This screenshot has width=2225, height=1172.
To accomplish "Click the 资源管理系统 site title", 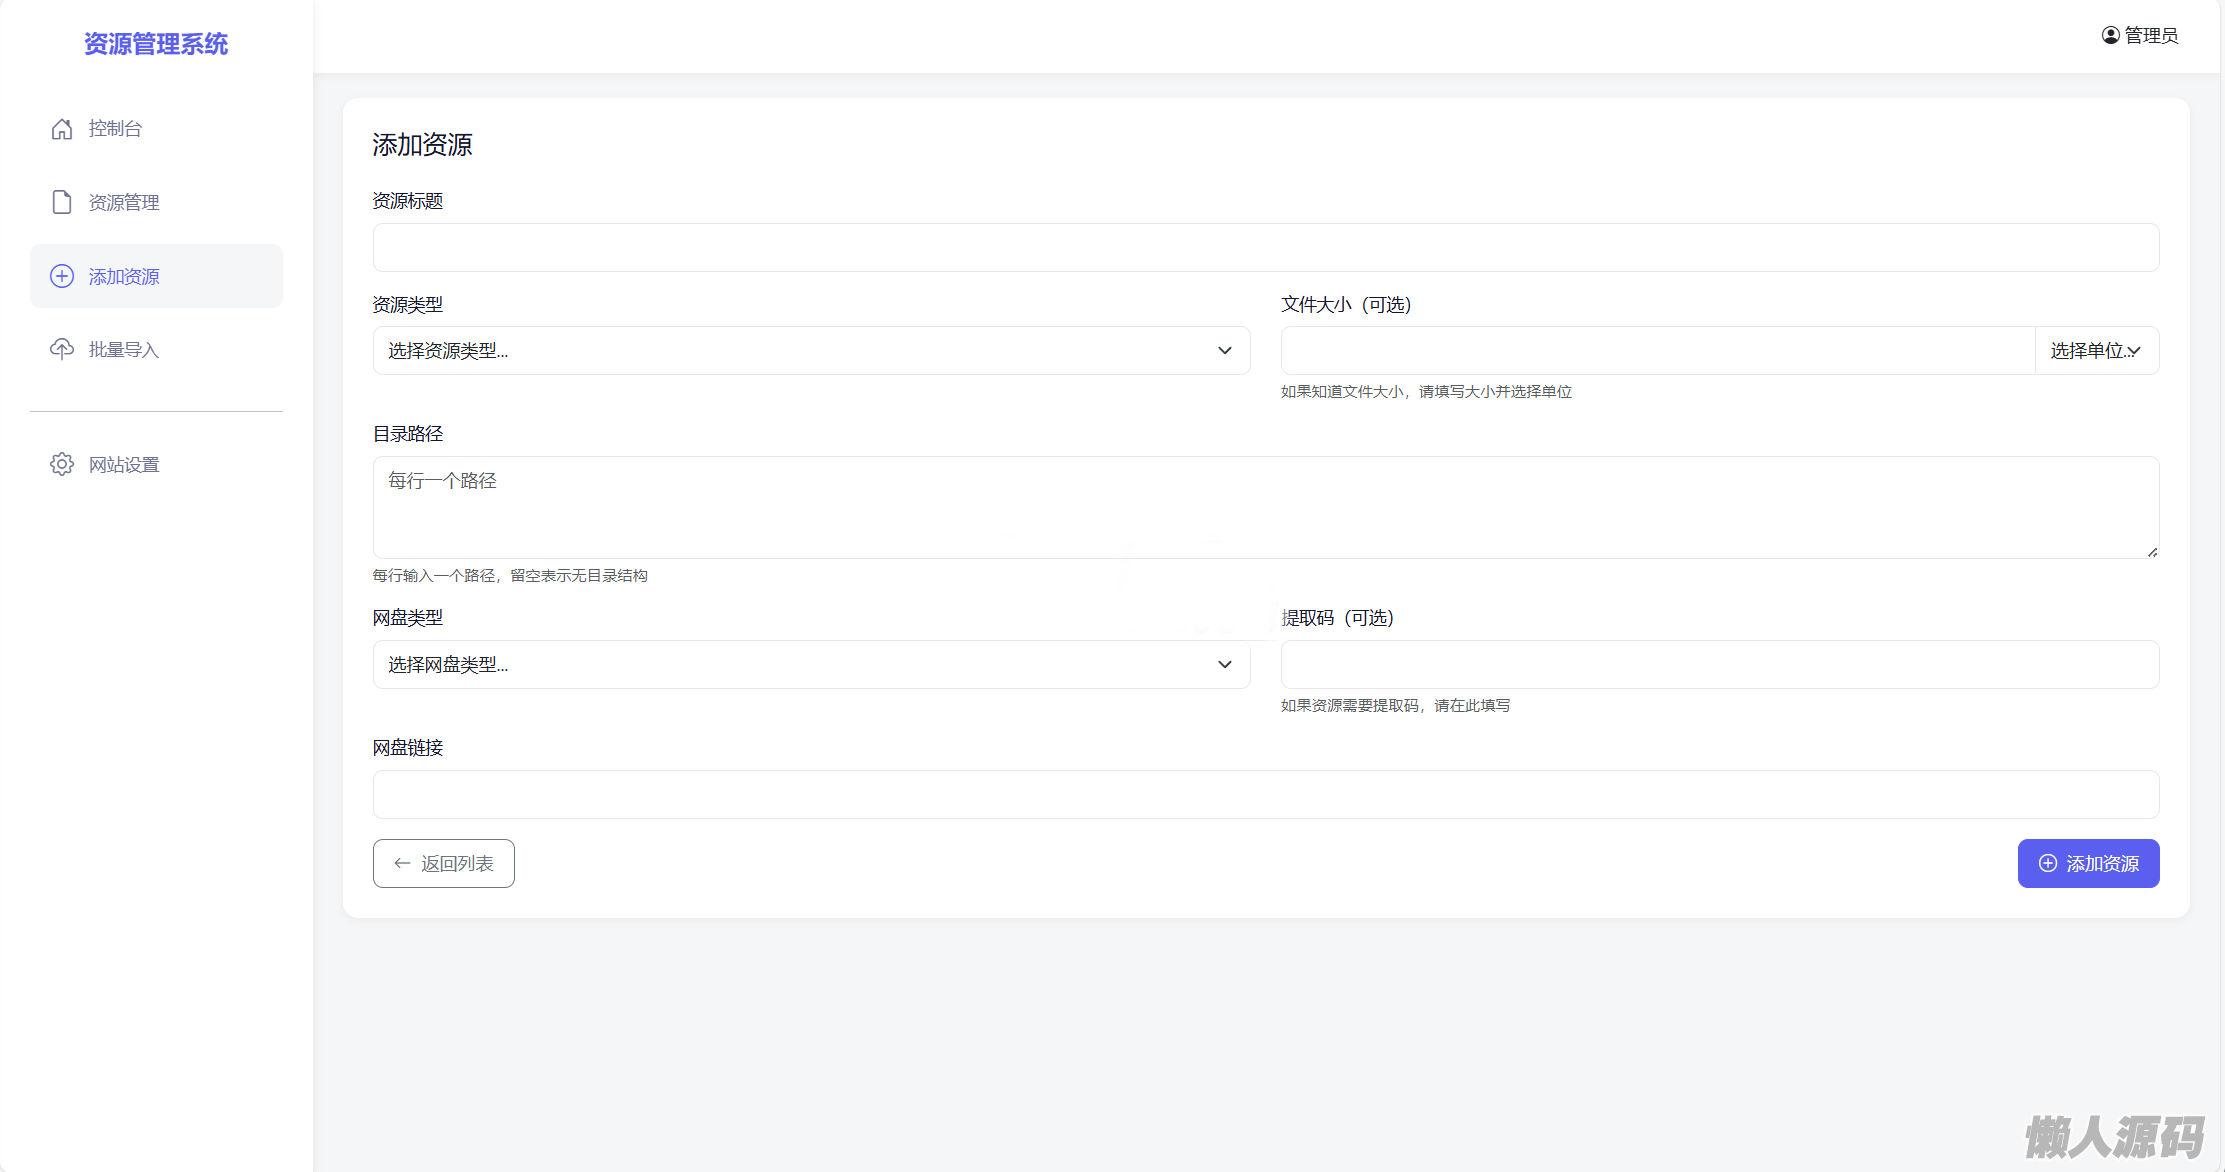I will [x=156, y=44].
